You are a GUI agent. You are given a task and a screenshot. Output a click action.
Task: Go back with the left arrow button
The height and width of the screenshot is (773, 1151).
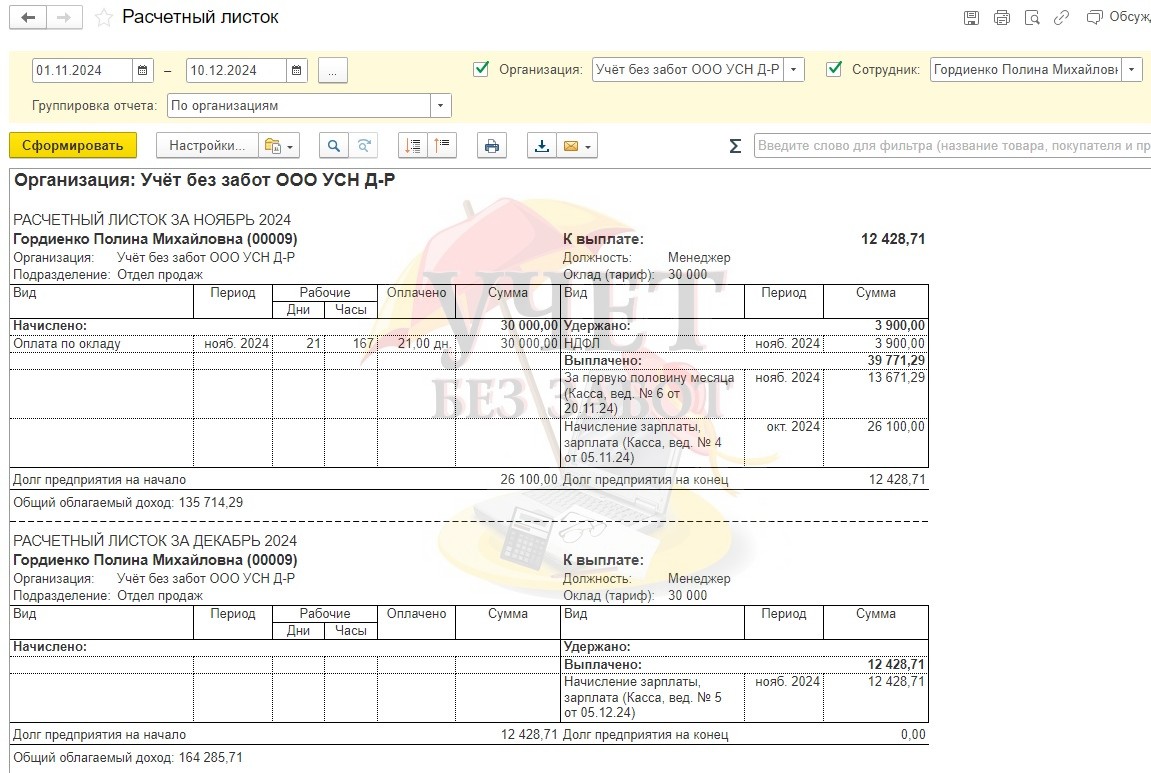[x=28, y=18]
